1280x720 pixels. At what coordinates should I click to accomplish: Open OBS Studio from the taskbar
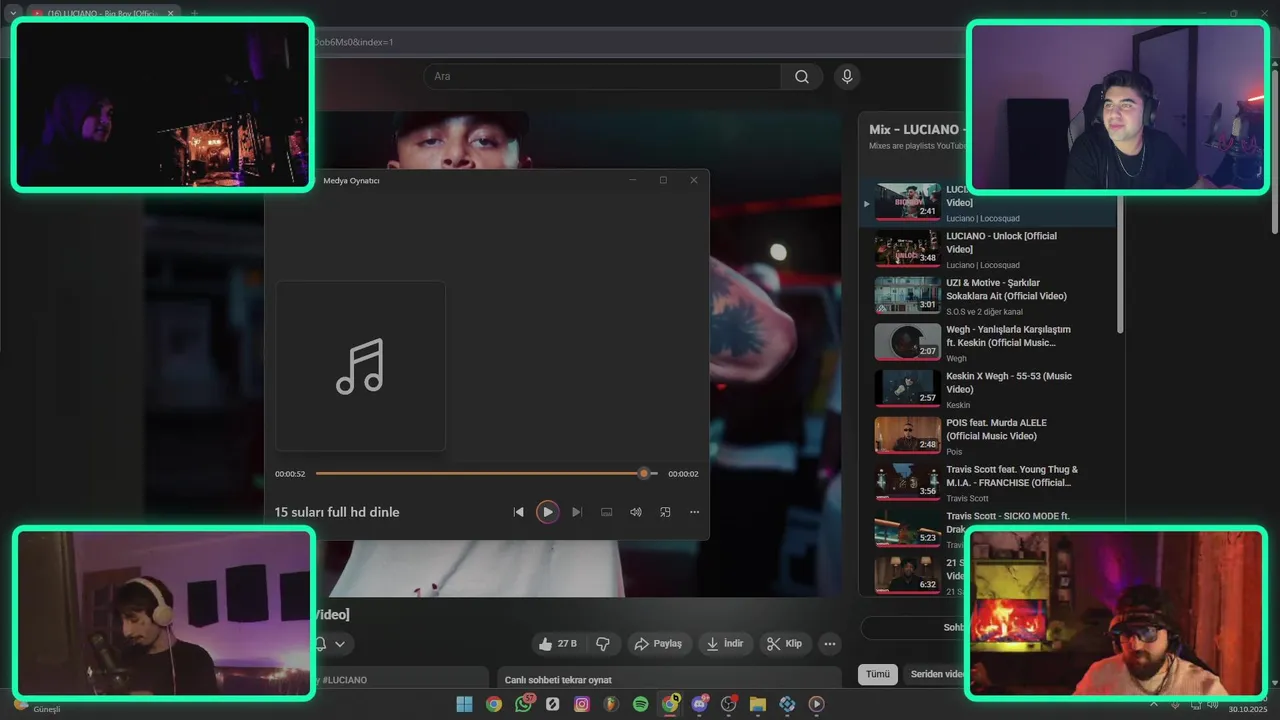pos(729,704)
